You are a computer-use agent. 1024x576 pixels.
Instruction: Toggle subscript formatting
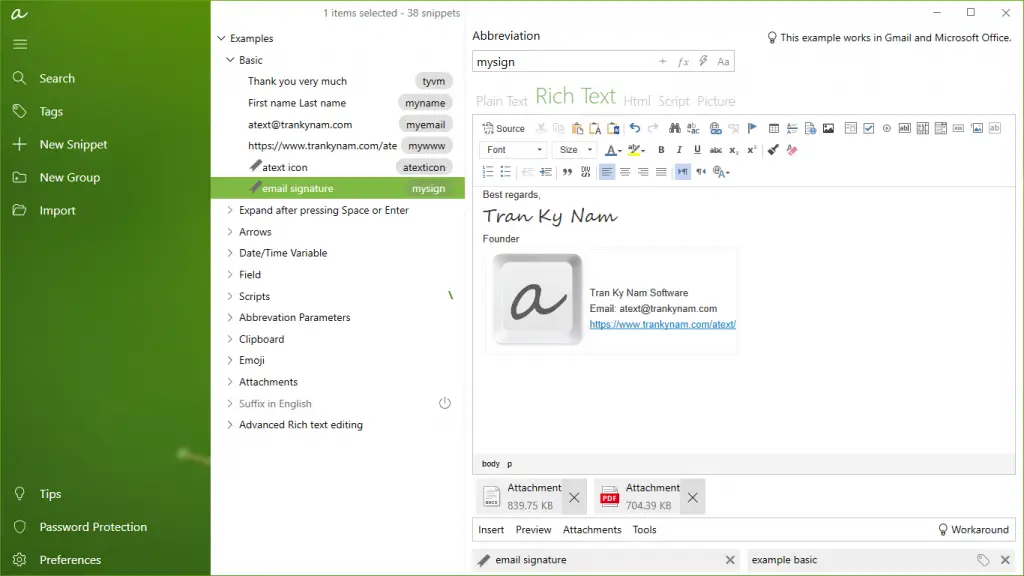733,150
